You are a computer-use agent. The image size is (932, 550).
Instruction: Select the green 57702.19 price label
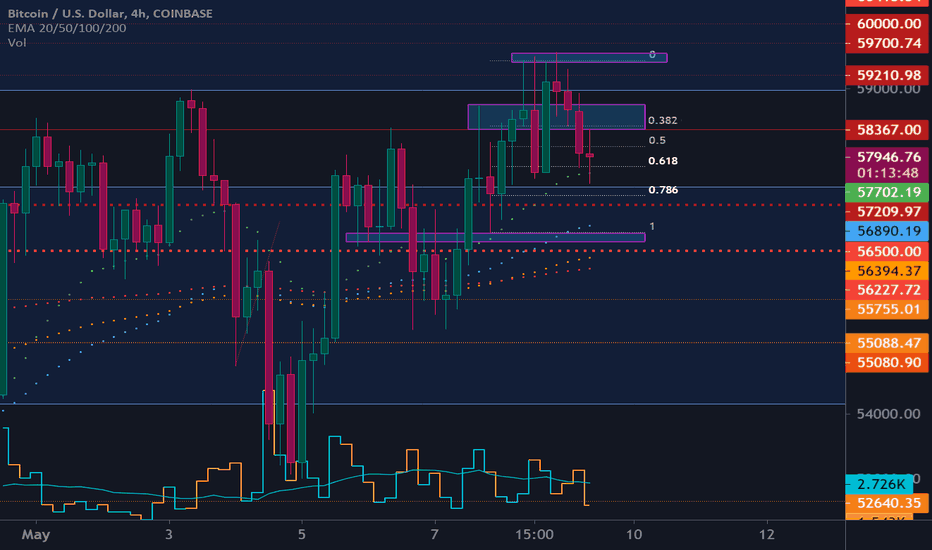coord(887,192)
